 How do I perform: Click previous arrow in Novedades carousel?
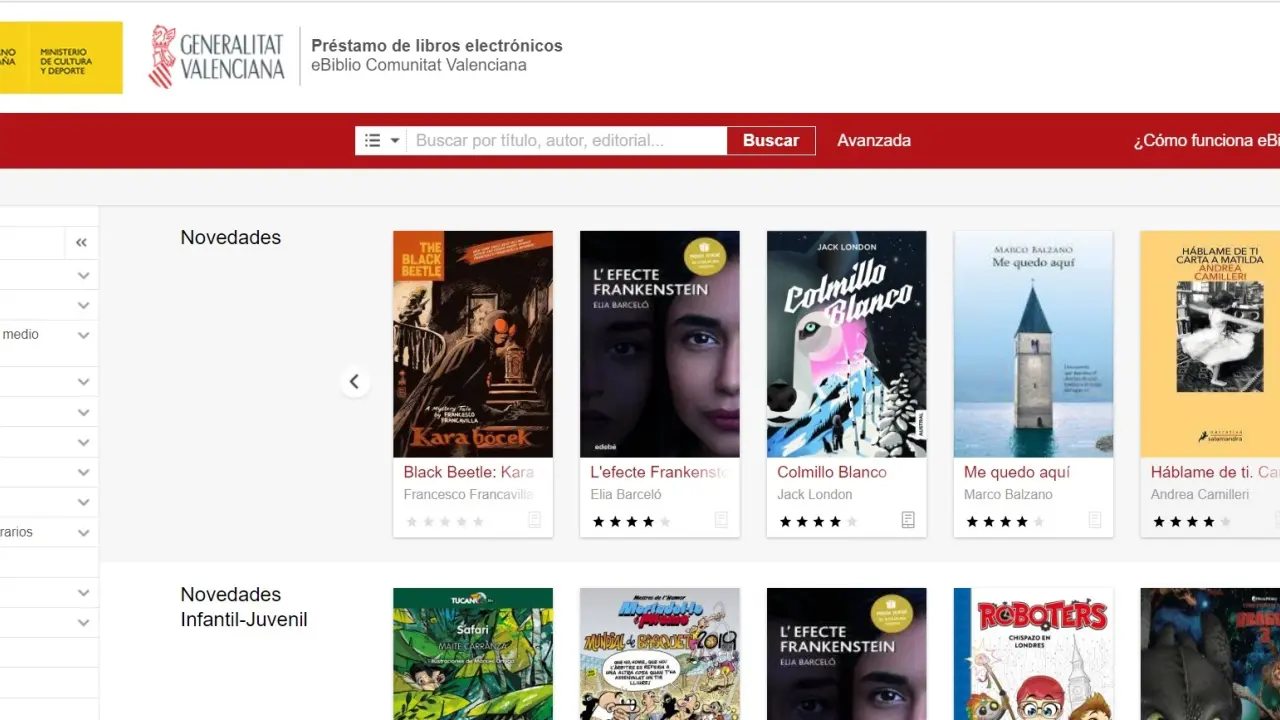[x=354, y=381]
